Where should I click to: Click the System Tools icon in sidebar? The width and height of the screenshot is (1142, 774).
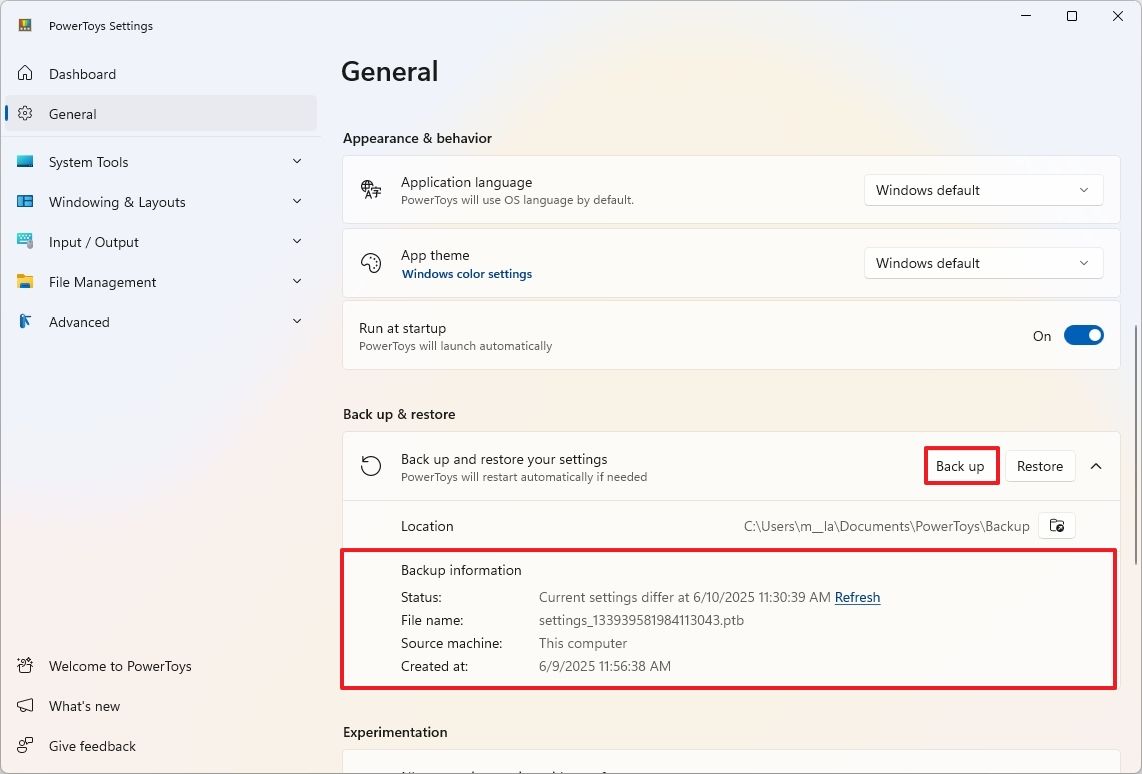tap(23, 161)
